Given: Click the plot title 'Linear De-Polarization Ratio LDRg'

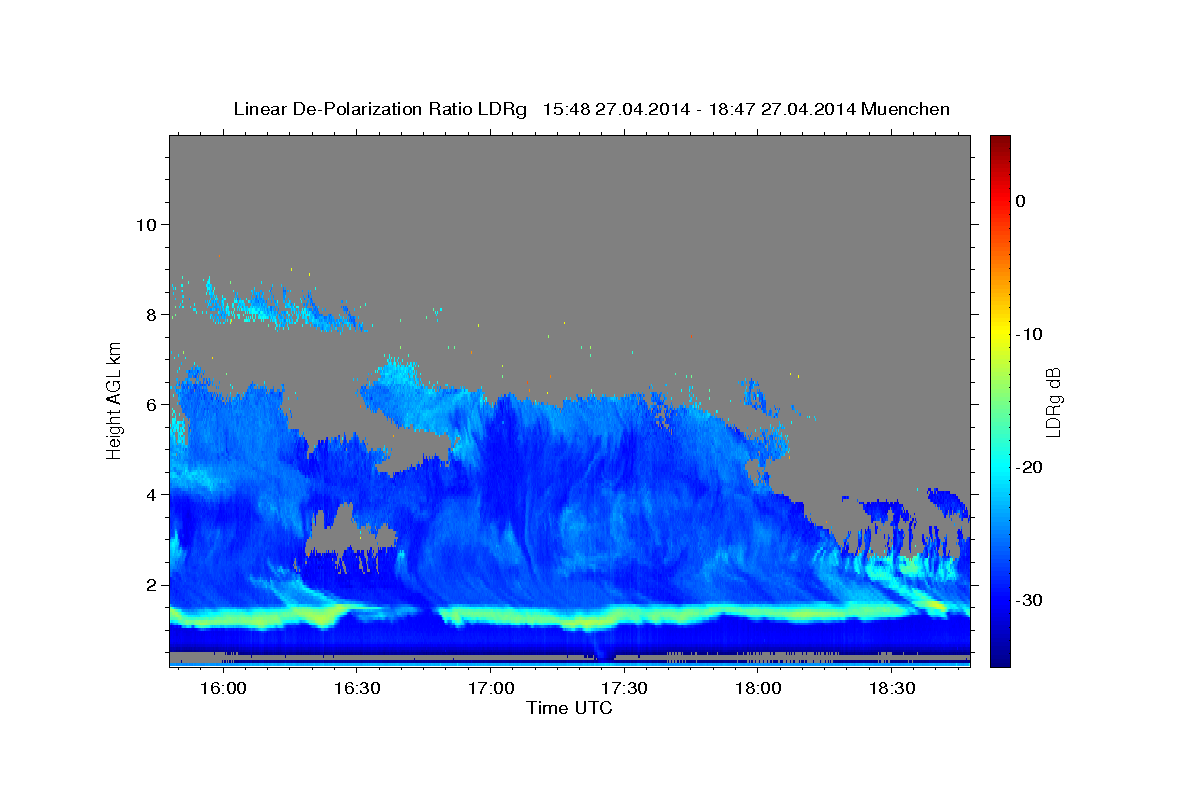Looking at the screenshot, I should (x=380, y=109).
